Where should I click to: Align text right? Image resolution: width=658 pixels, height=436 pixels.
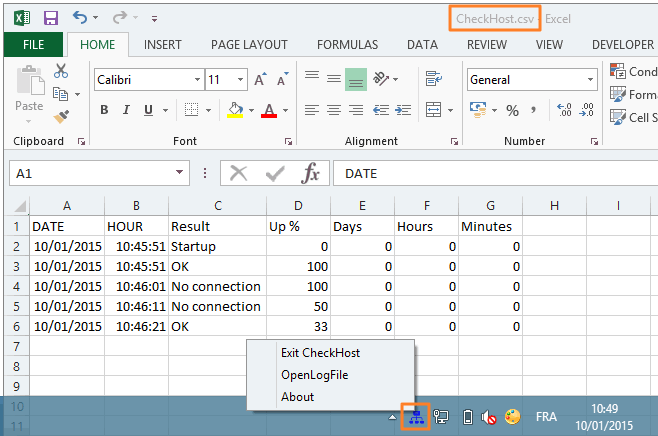pos(356,110)
